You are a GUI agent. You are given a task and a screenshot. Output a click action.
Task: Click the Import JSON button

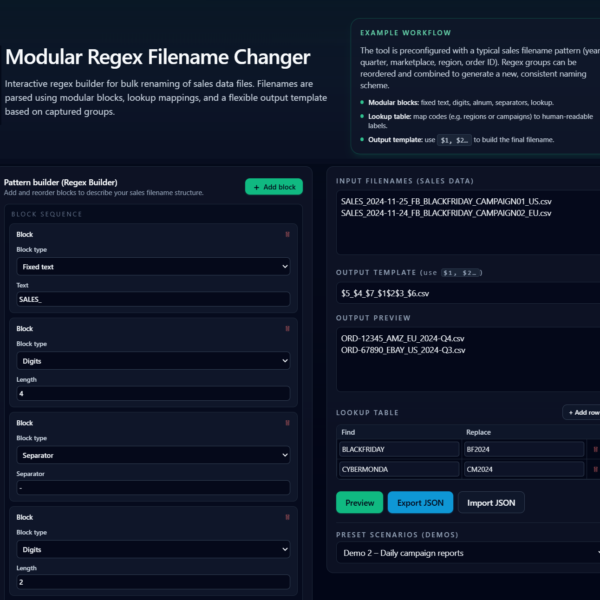[x=491, y=502]
